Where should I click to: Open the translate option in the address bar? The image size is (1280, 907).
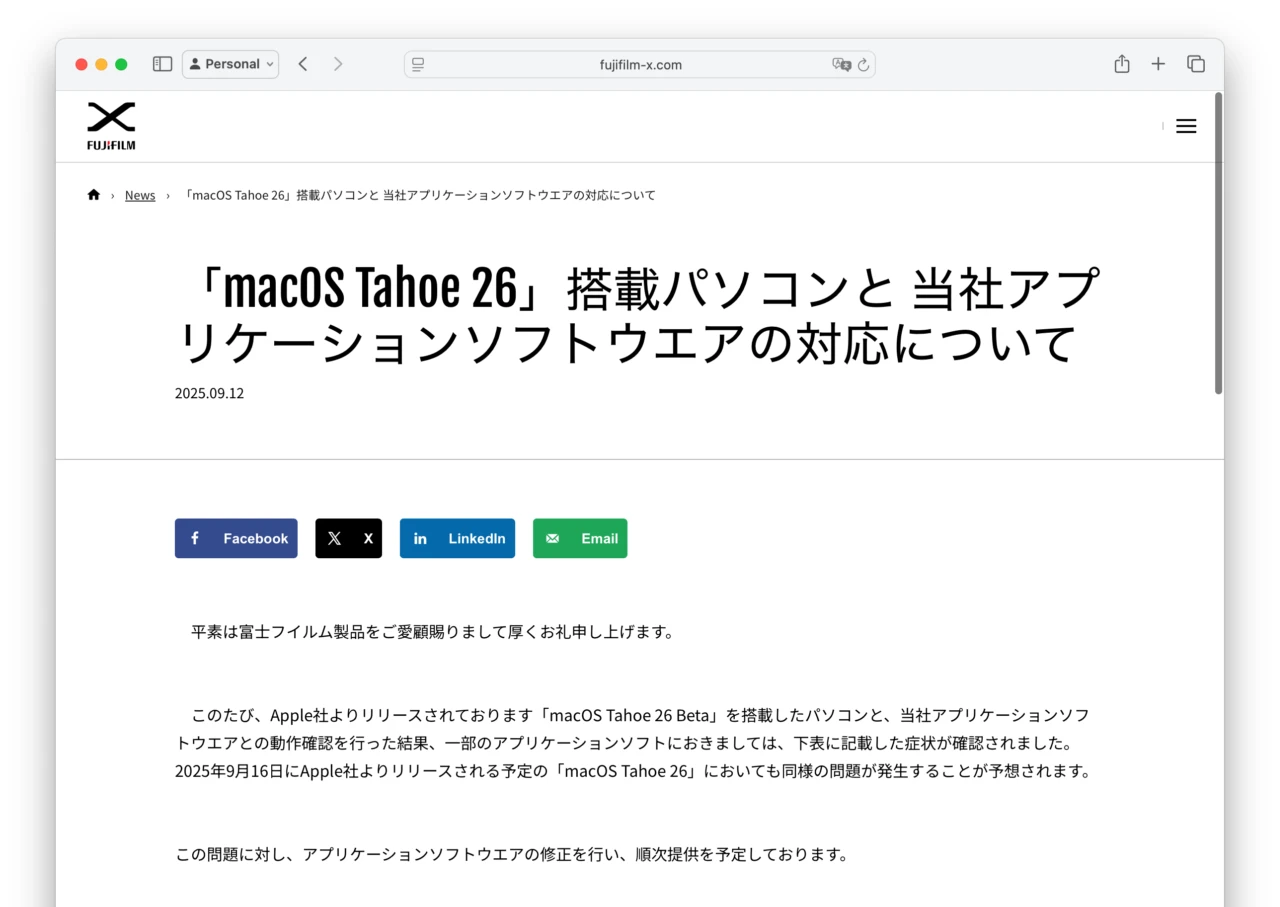click(843, 64)
